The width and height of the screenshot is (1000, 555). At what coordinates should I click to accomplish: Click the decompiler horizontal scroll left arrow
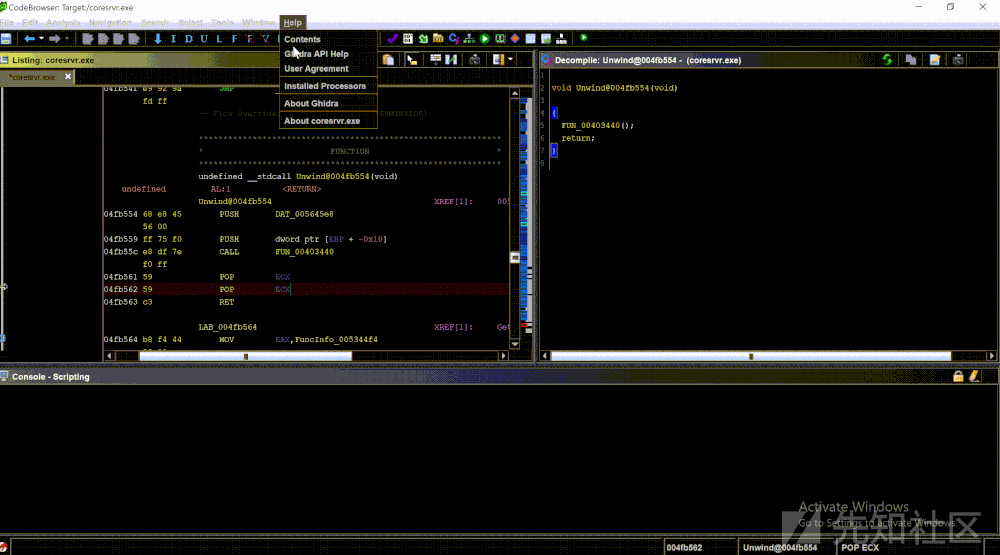pos(545,356)
